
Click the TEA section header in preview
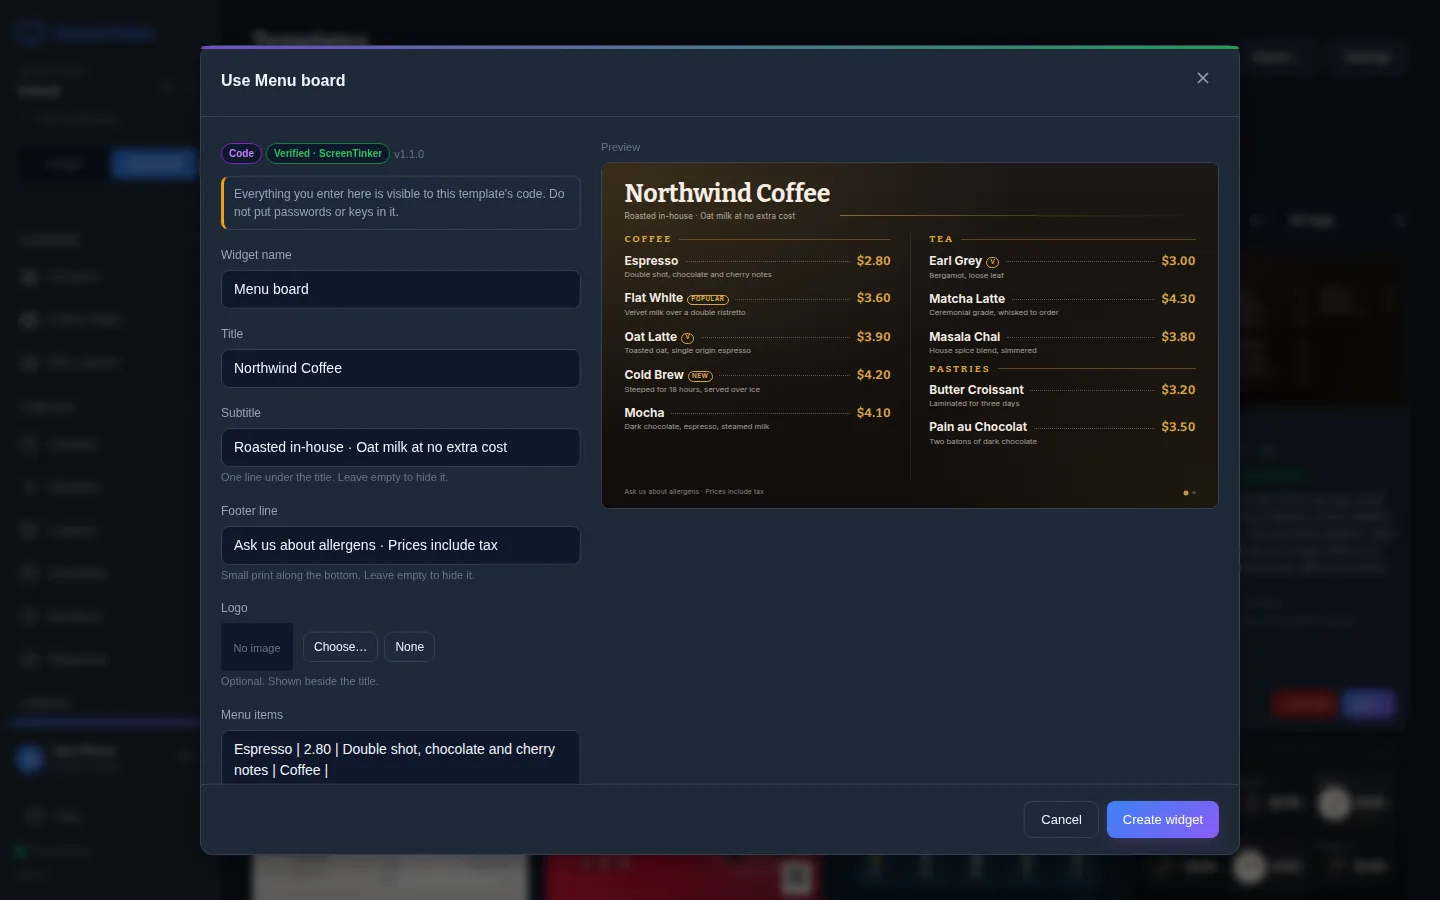point(941,239)
